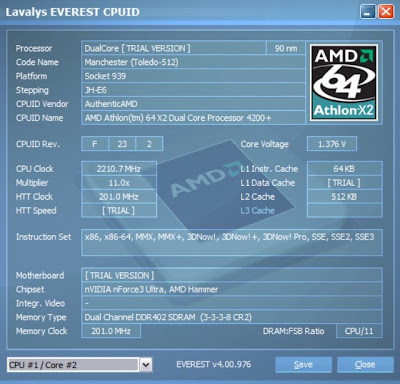The height and width of the screenshot is (384, 400).
Task: Click the '2210.7 MHz' CPU clock value
Action: click(x=119, y=169)
